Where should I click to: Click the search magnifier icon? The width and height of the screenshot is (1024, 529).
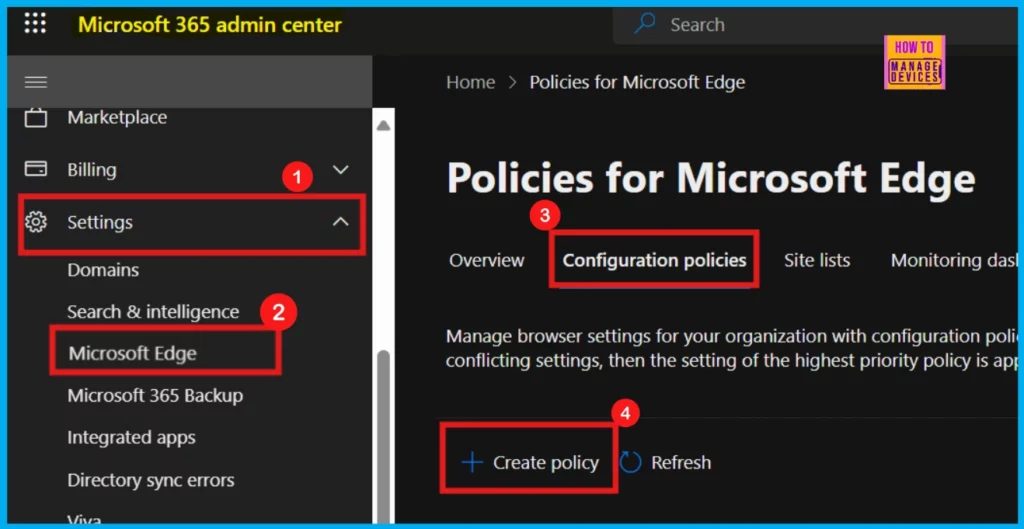(645, 24)
